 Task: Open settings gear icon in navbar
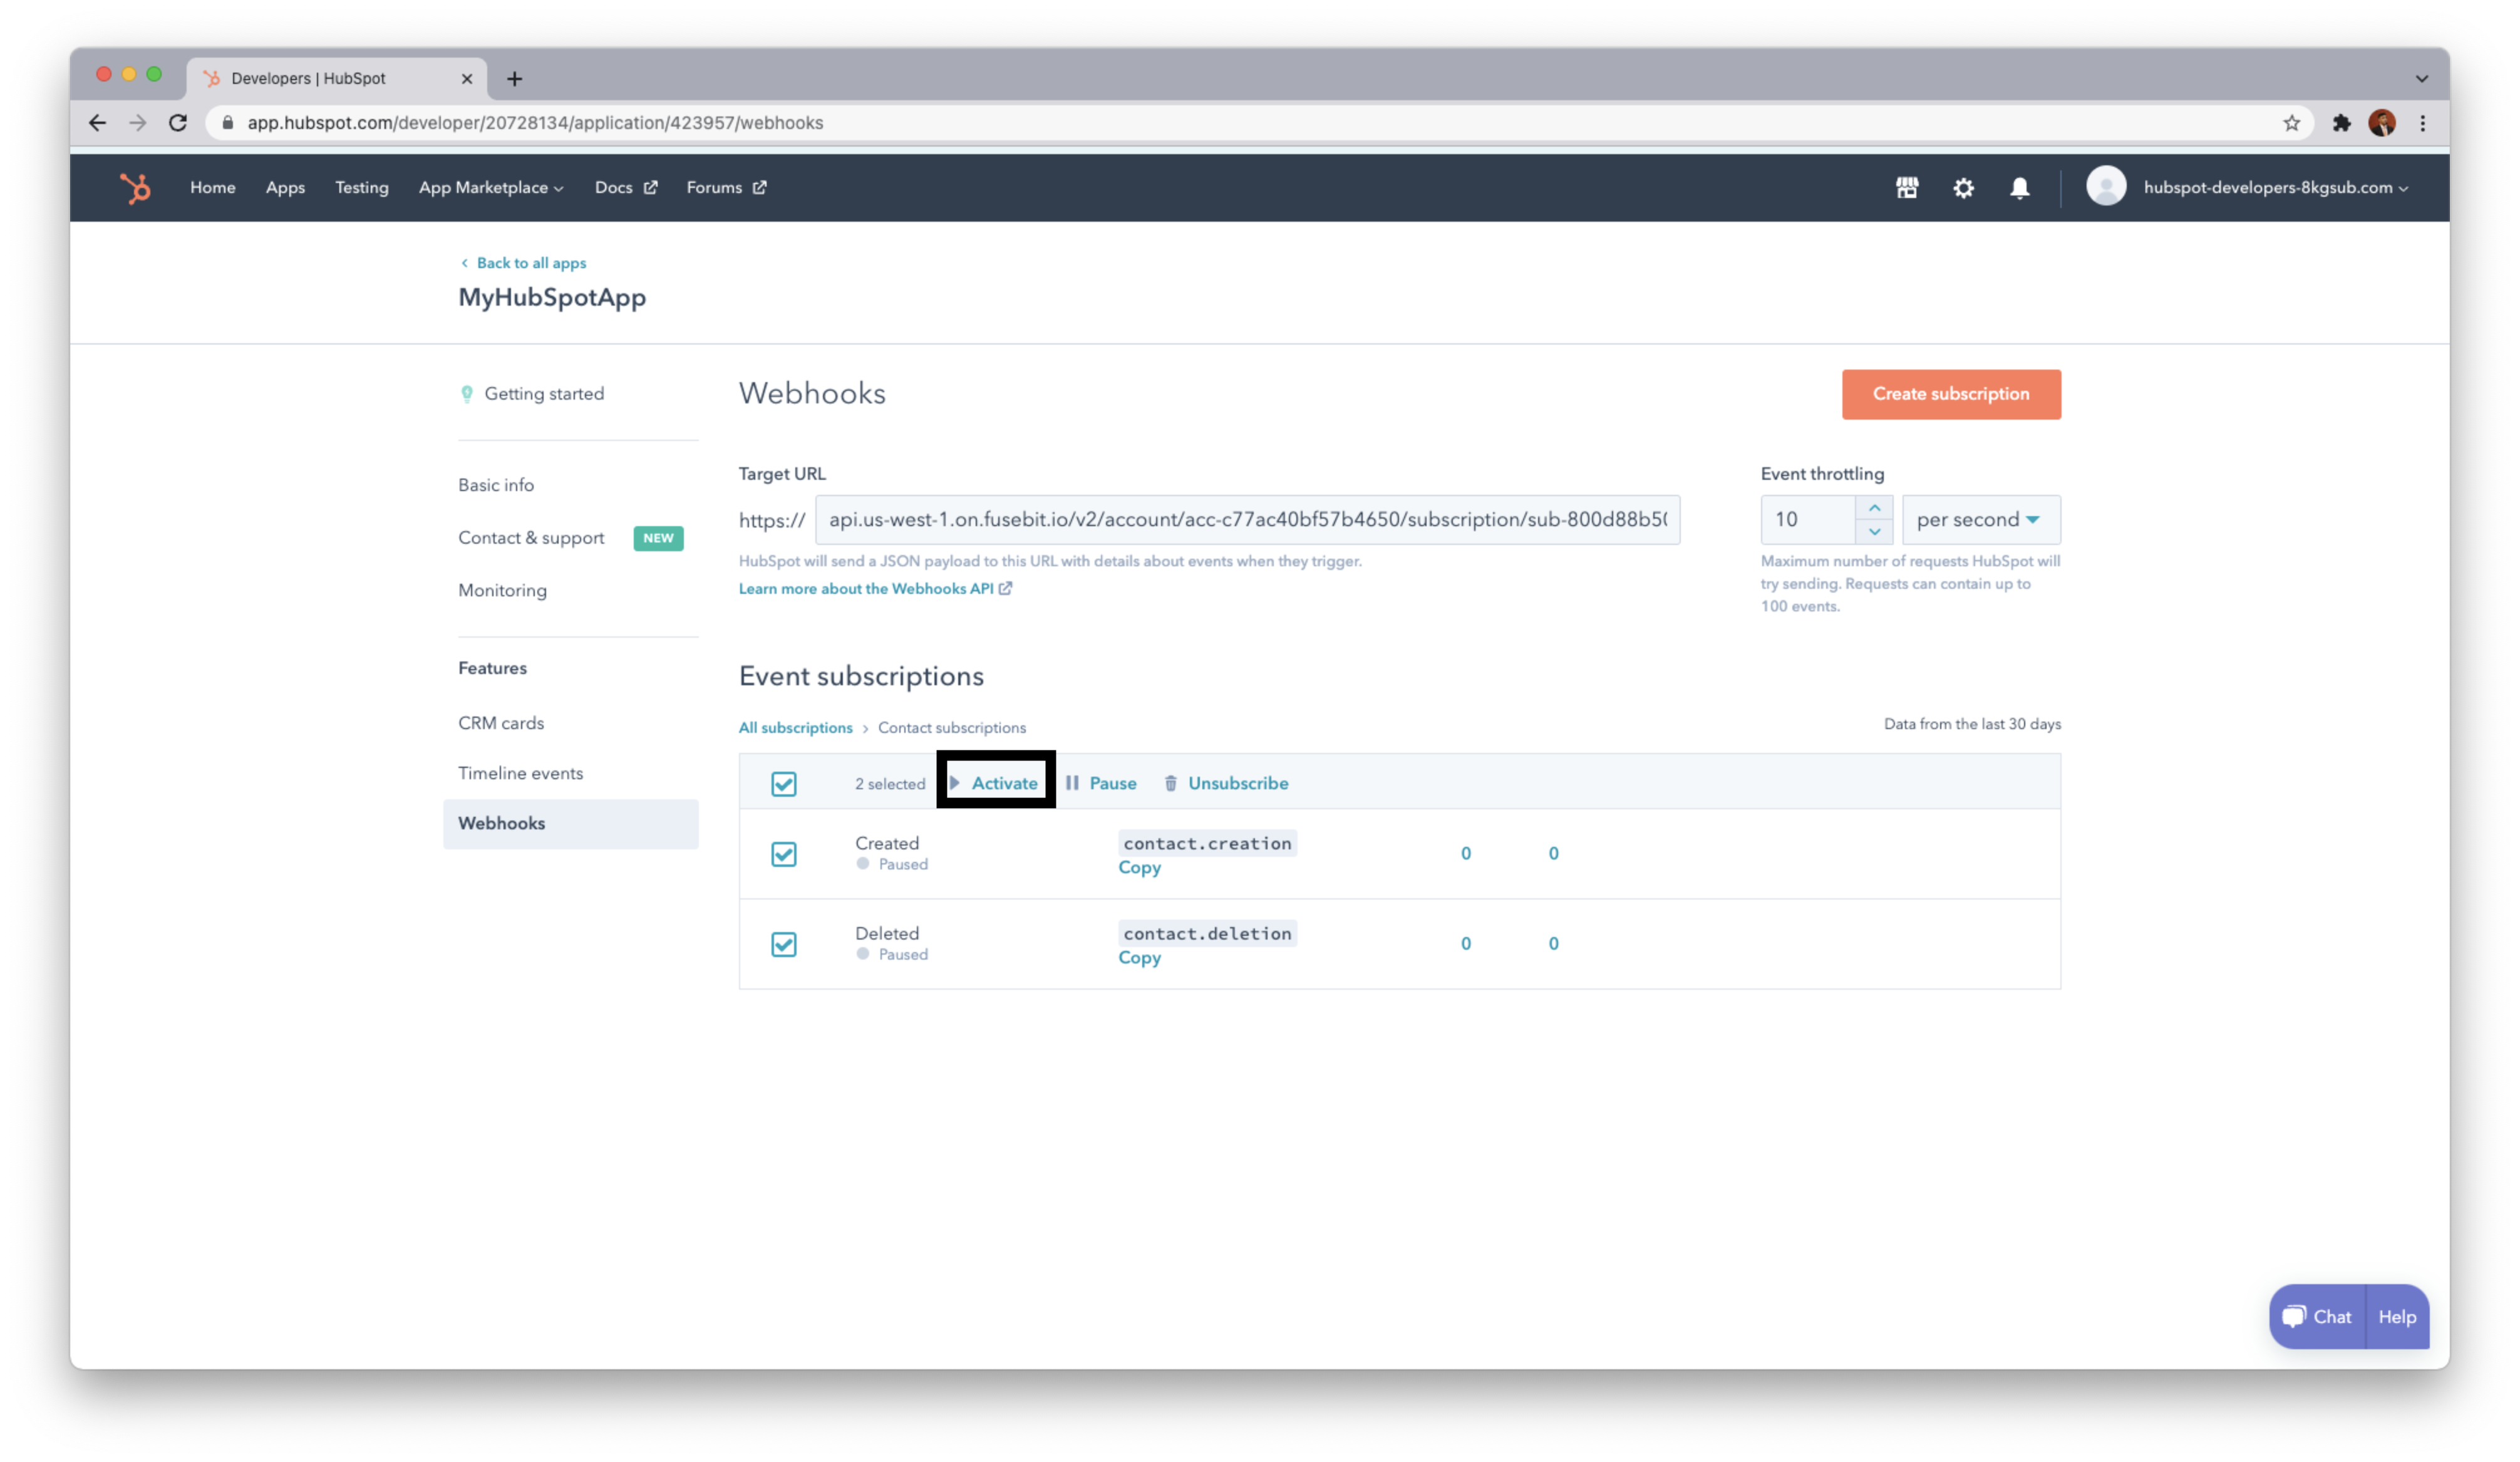pyautogui.click(x=1963, y=188)
